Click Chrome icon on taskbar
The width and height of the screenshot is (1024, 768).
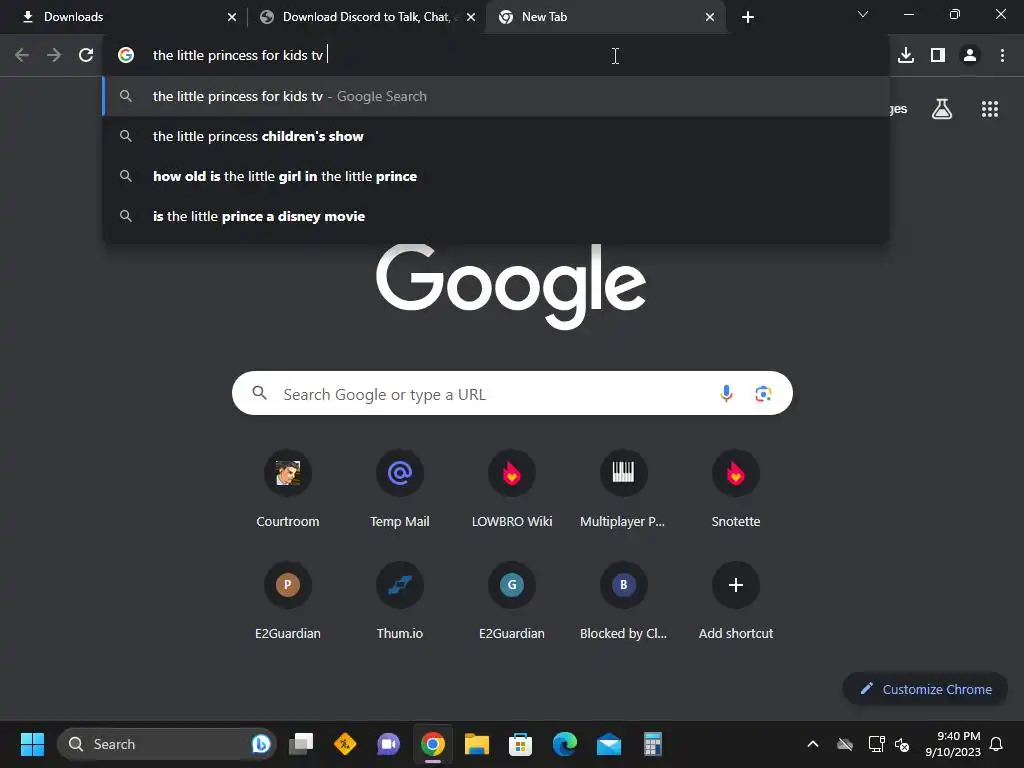pos(432,744)
